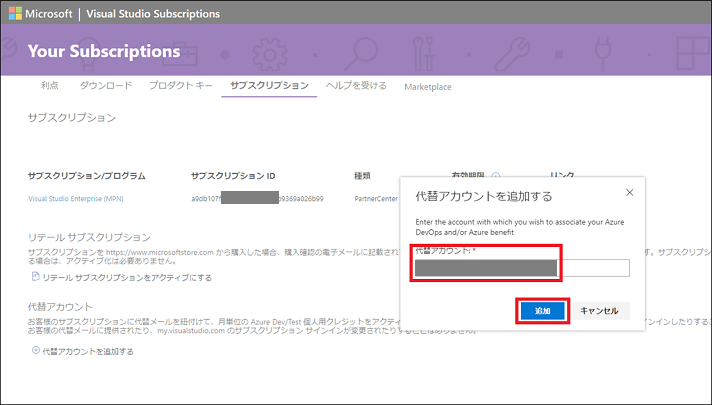Click the PartnerCenter type cell
This screenshot has height=405, width=712.
point(376,198)
